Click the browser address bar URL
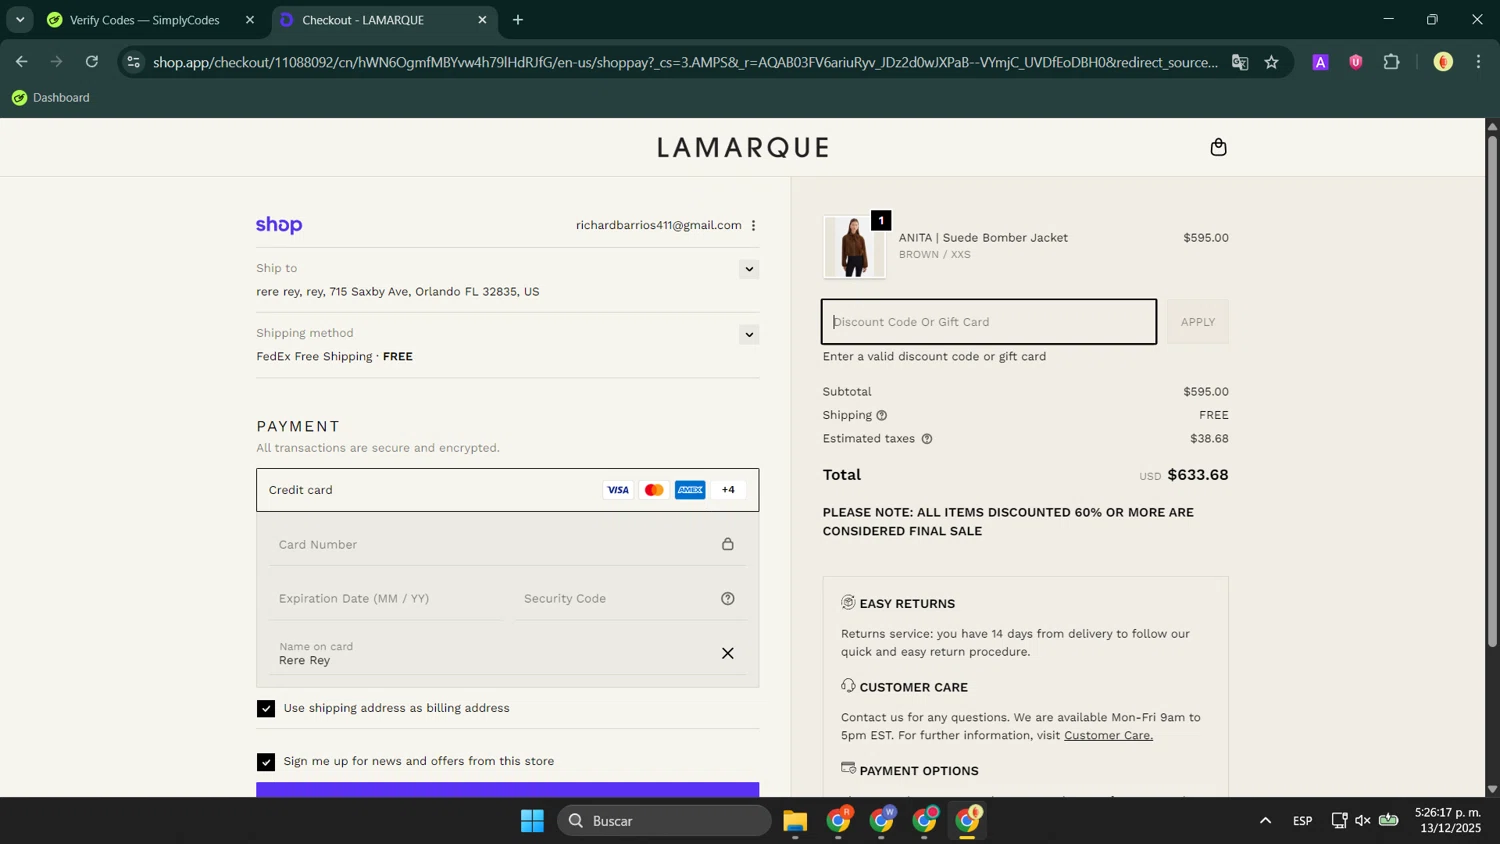Image resolution: width=1500 pixels, height=844 pixels. [x=685, y=62]
